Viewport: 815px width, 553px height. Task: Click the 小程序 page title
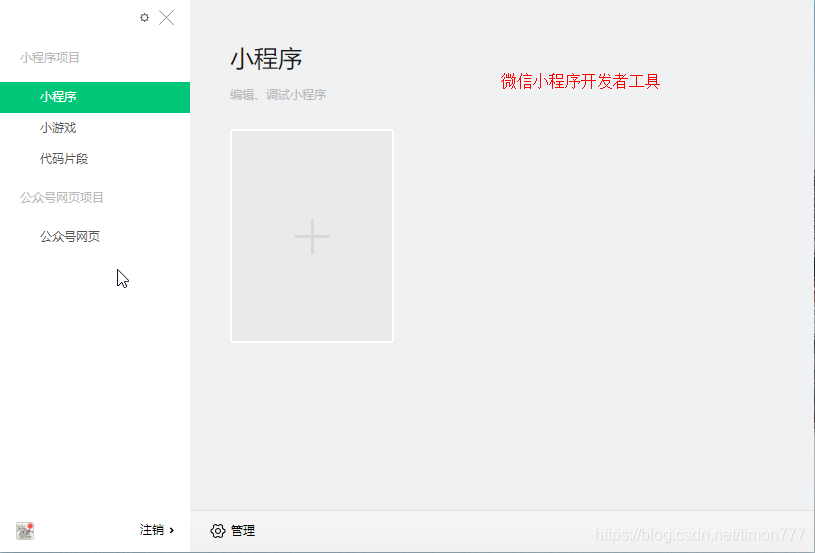click(x=266, y=59)
